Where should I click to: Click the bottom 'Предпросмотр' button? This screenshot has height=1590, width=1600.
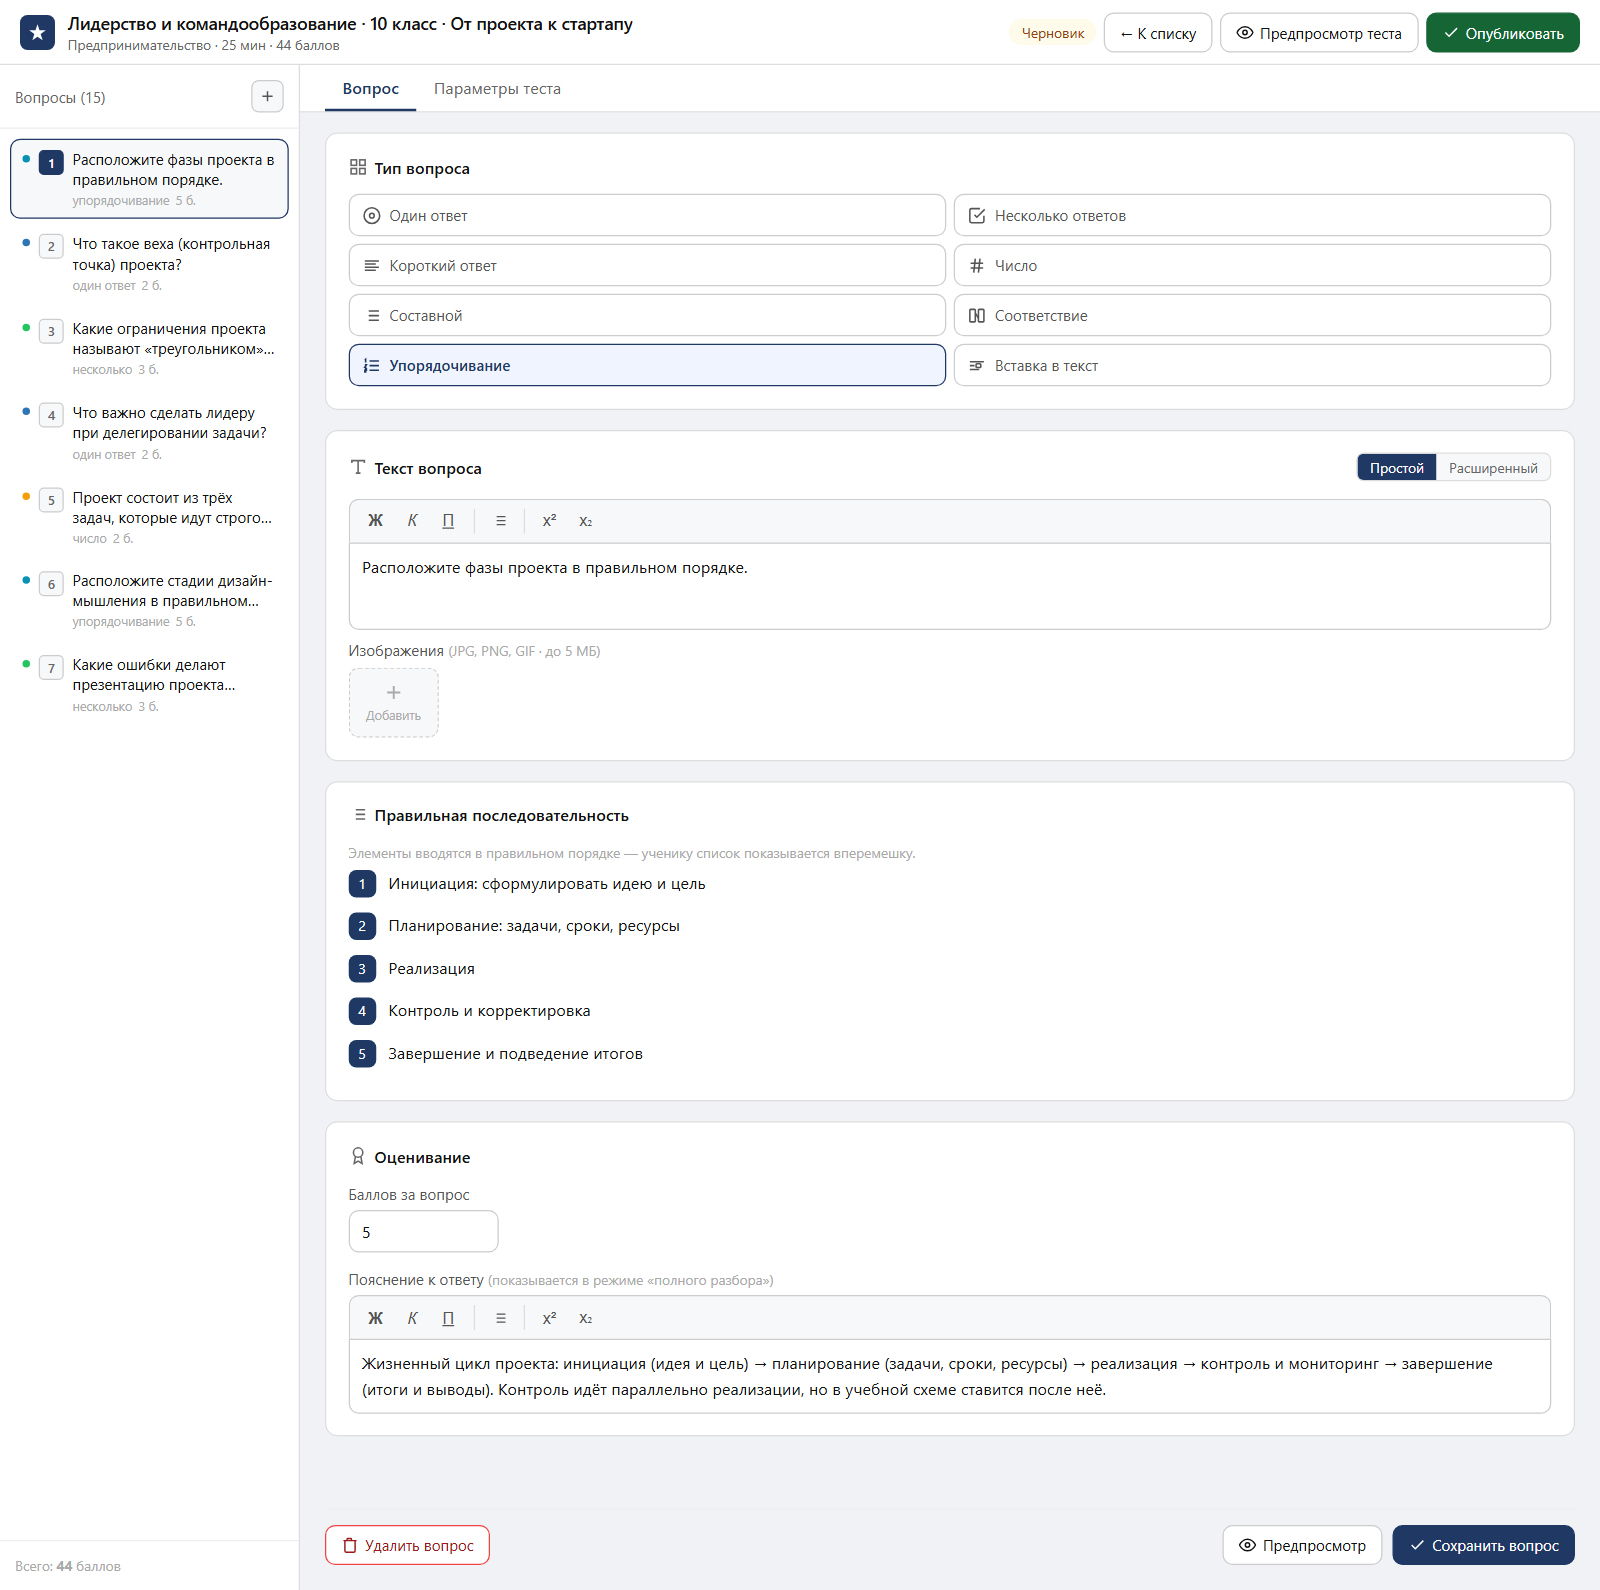click(x=1302, y=1545)
